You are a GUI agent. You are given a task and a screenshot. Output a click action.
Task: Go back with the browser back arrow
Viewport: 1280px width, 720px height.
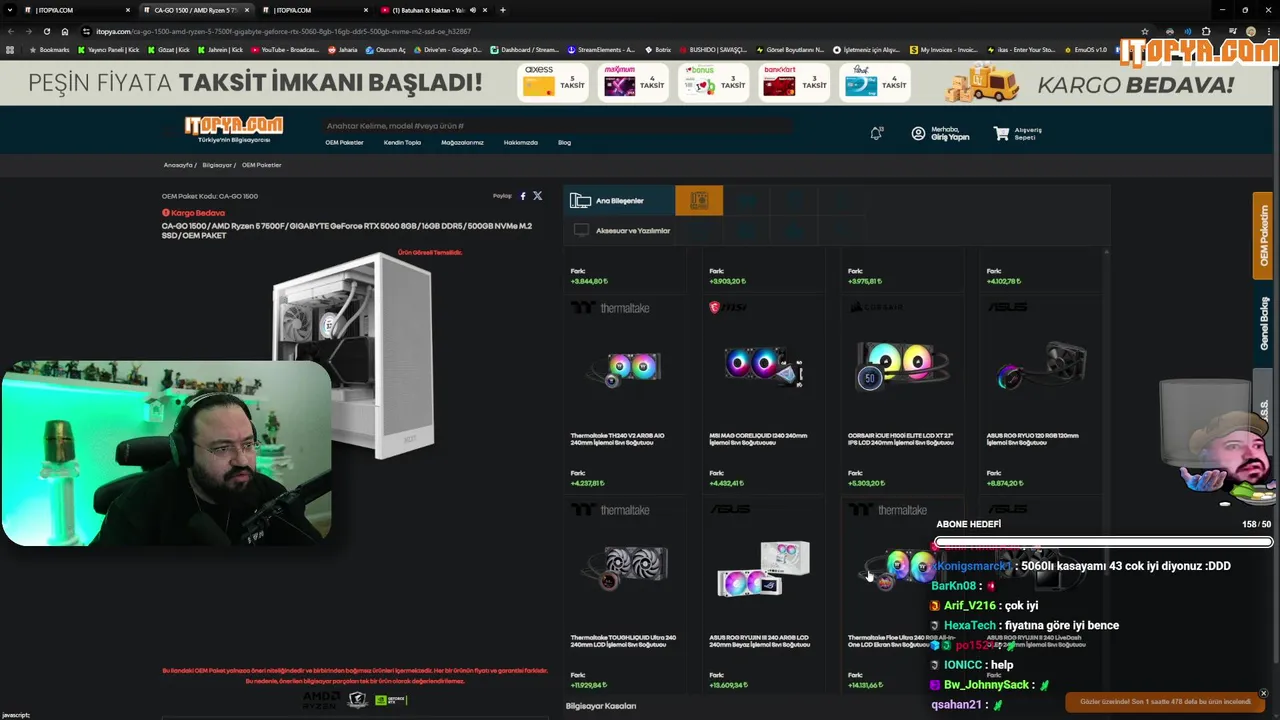click(x=11, y=31)
